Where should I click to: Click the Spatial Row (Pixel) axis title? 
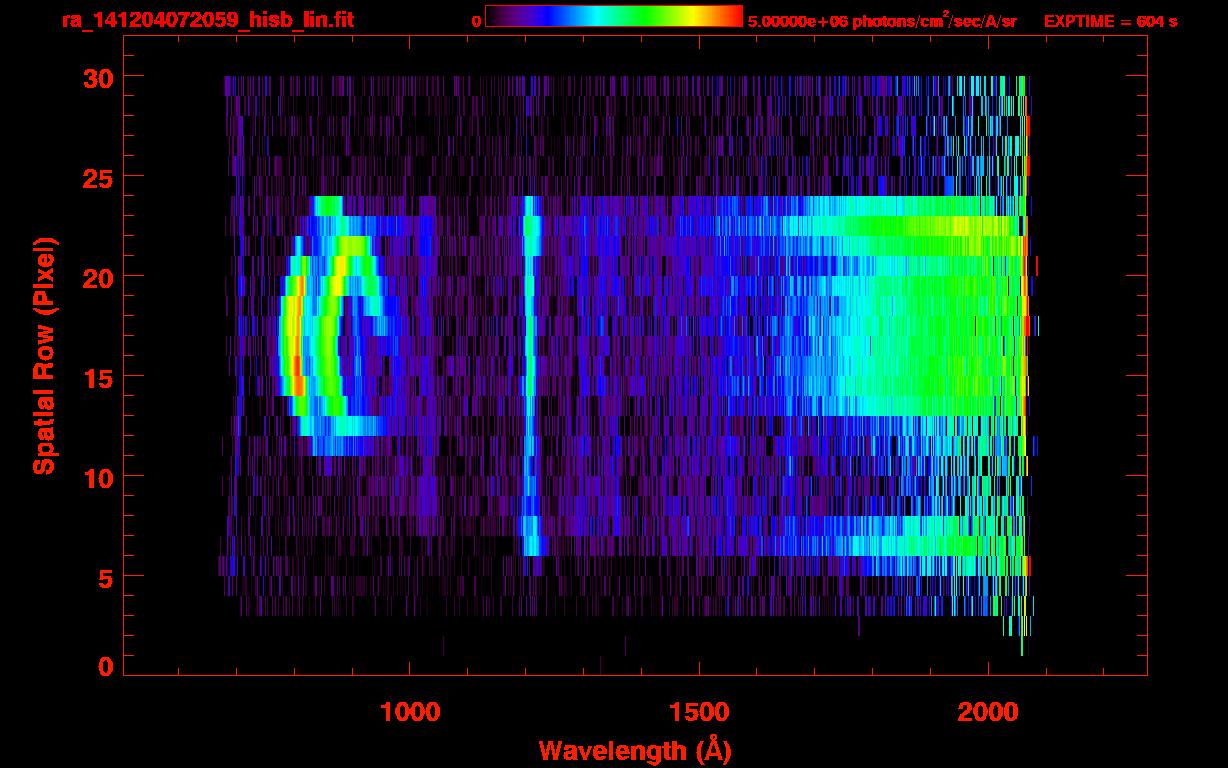click(x=43, y=355)
